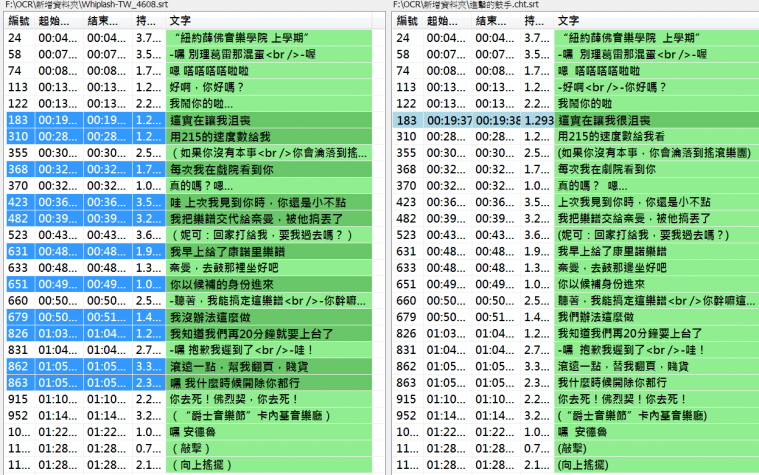This screenshot has height=475, width=759.
Task: Select row 915 你去死 in right list
Action: coord(576,399)
